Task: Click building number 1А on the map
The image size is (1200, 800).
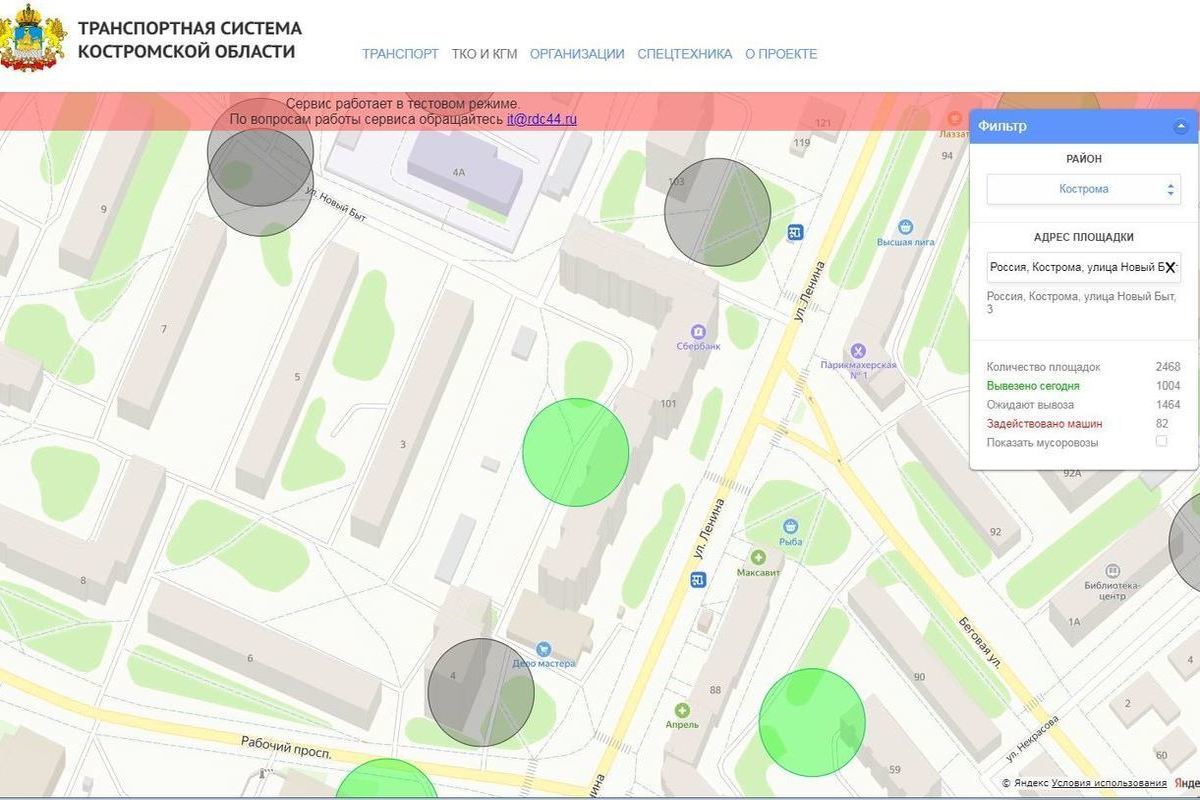Action: 1074,622
